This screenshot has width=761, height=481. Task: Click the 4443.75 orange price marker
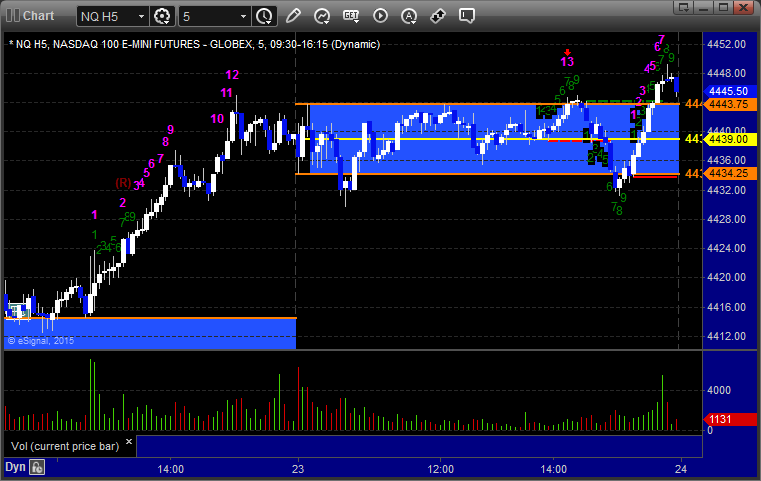(729, 104)
